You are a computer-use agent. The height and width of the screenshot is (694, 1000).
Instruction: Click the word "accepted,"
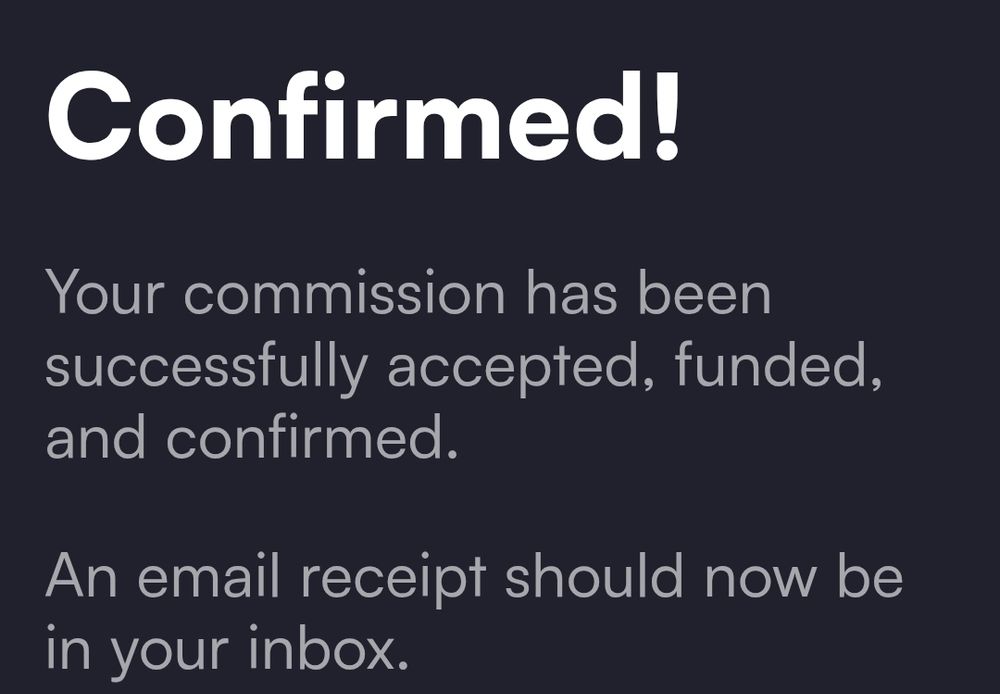pyautogui.click(x=521, y=369)
